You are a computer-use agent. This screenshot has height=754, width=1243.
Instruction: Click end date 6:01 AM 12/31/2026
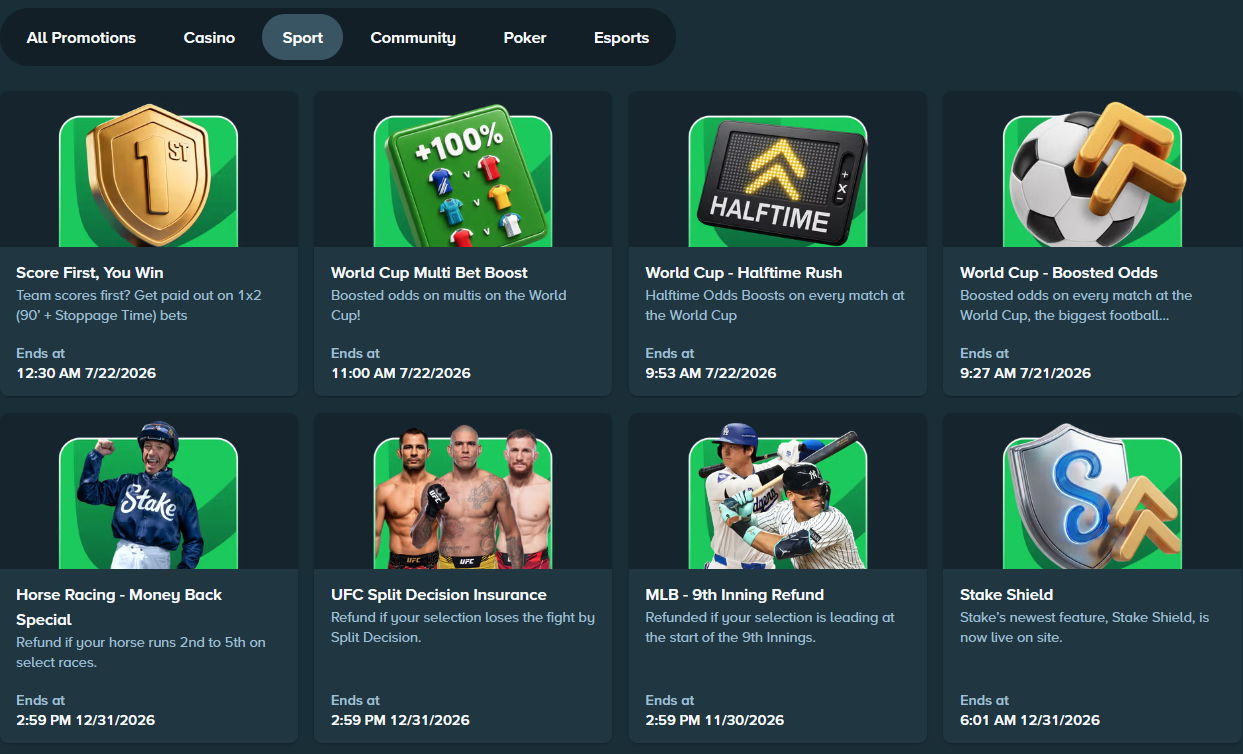(1030, 721)
